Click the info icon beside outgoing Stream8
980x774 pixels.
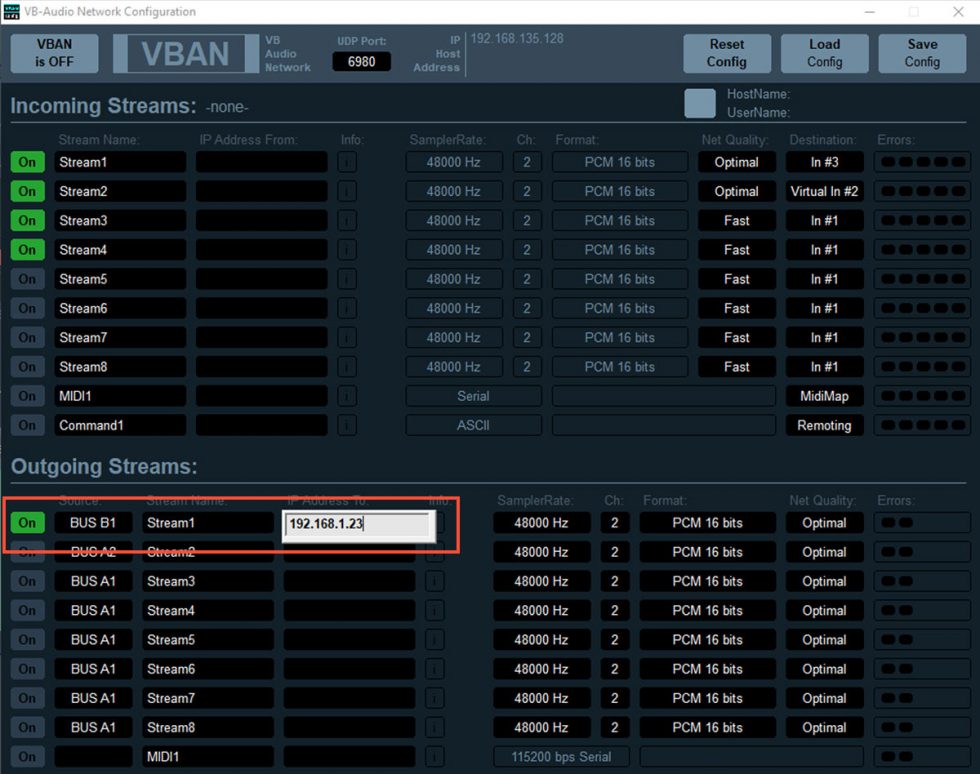click(x=433, y=727)
